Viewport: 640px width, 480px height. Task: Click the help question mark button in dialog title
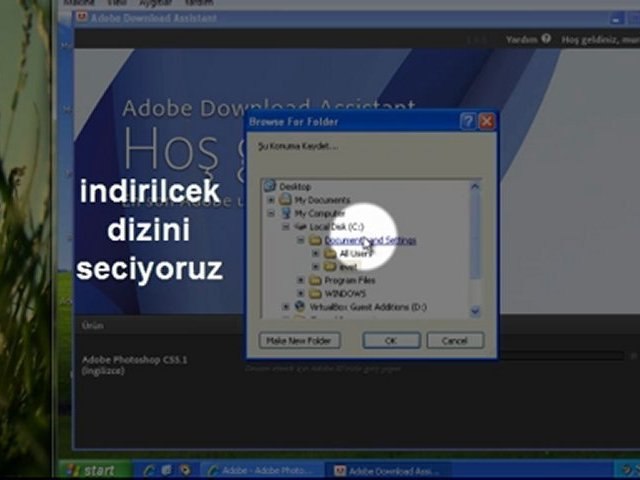(x=468, y=121)
